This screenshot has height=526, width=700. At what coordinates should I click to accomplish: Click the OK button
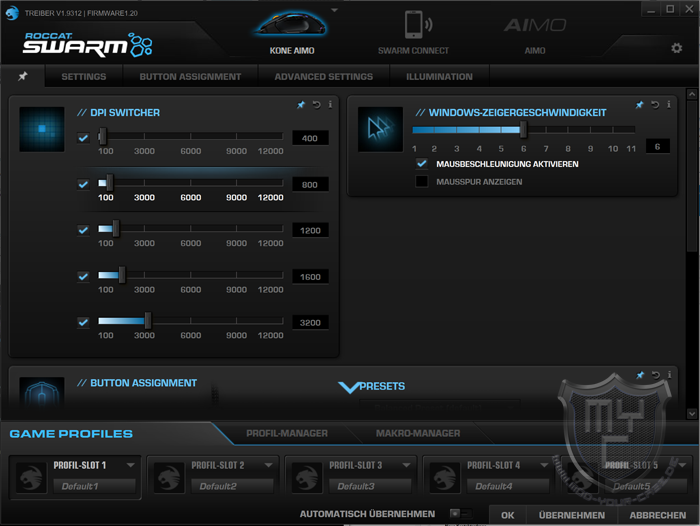[508, 515]
